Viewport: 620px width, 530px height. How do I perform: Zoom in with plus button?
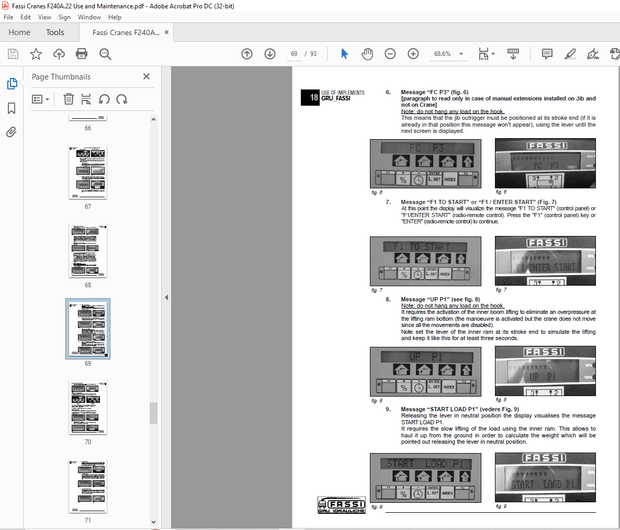[x=413, y=54]
